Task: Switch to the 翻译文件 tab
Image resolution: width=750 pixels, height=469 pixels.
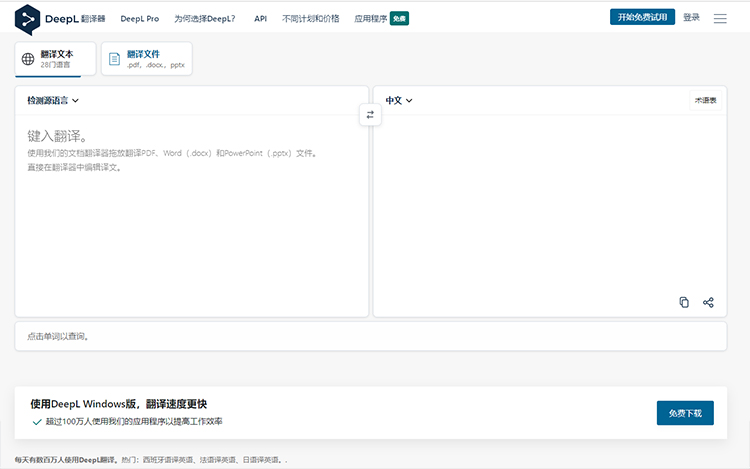Action: pyautogui.click(x=147, y=59)
